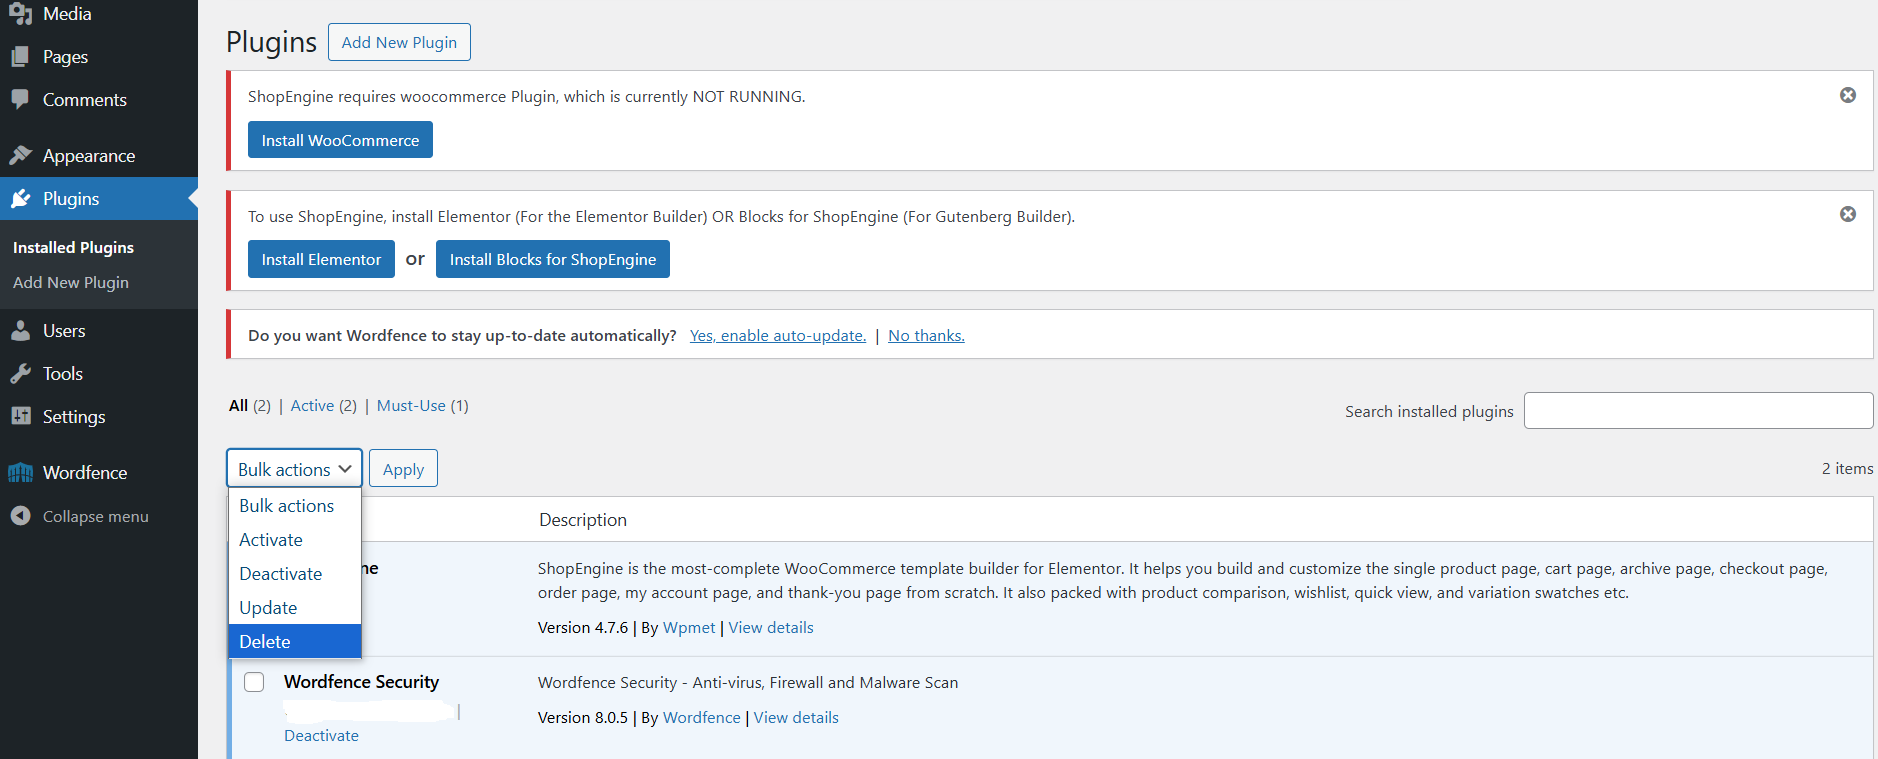Dismiss the Elementor install notice
1878x759 pixels.
[x=1848, y=214]
